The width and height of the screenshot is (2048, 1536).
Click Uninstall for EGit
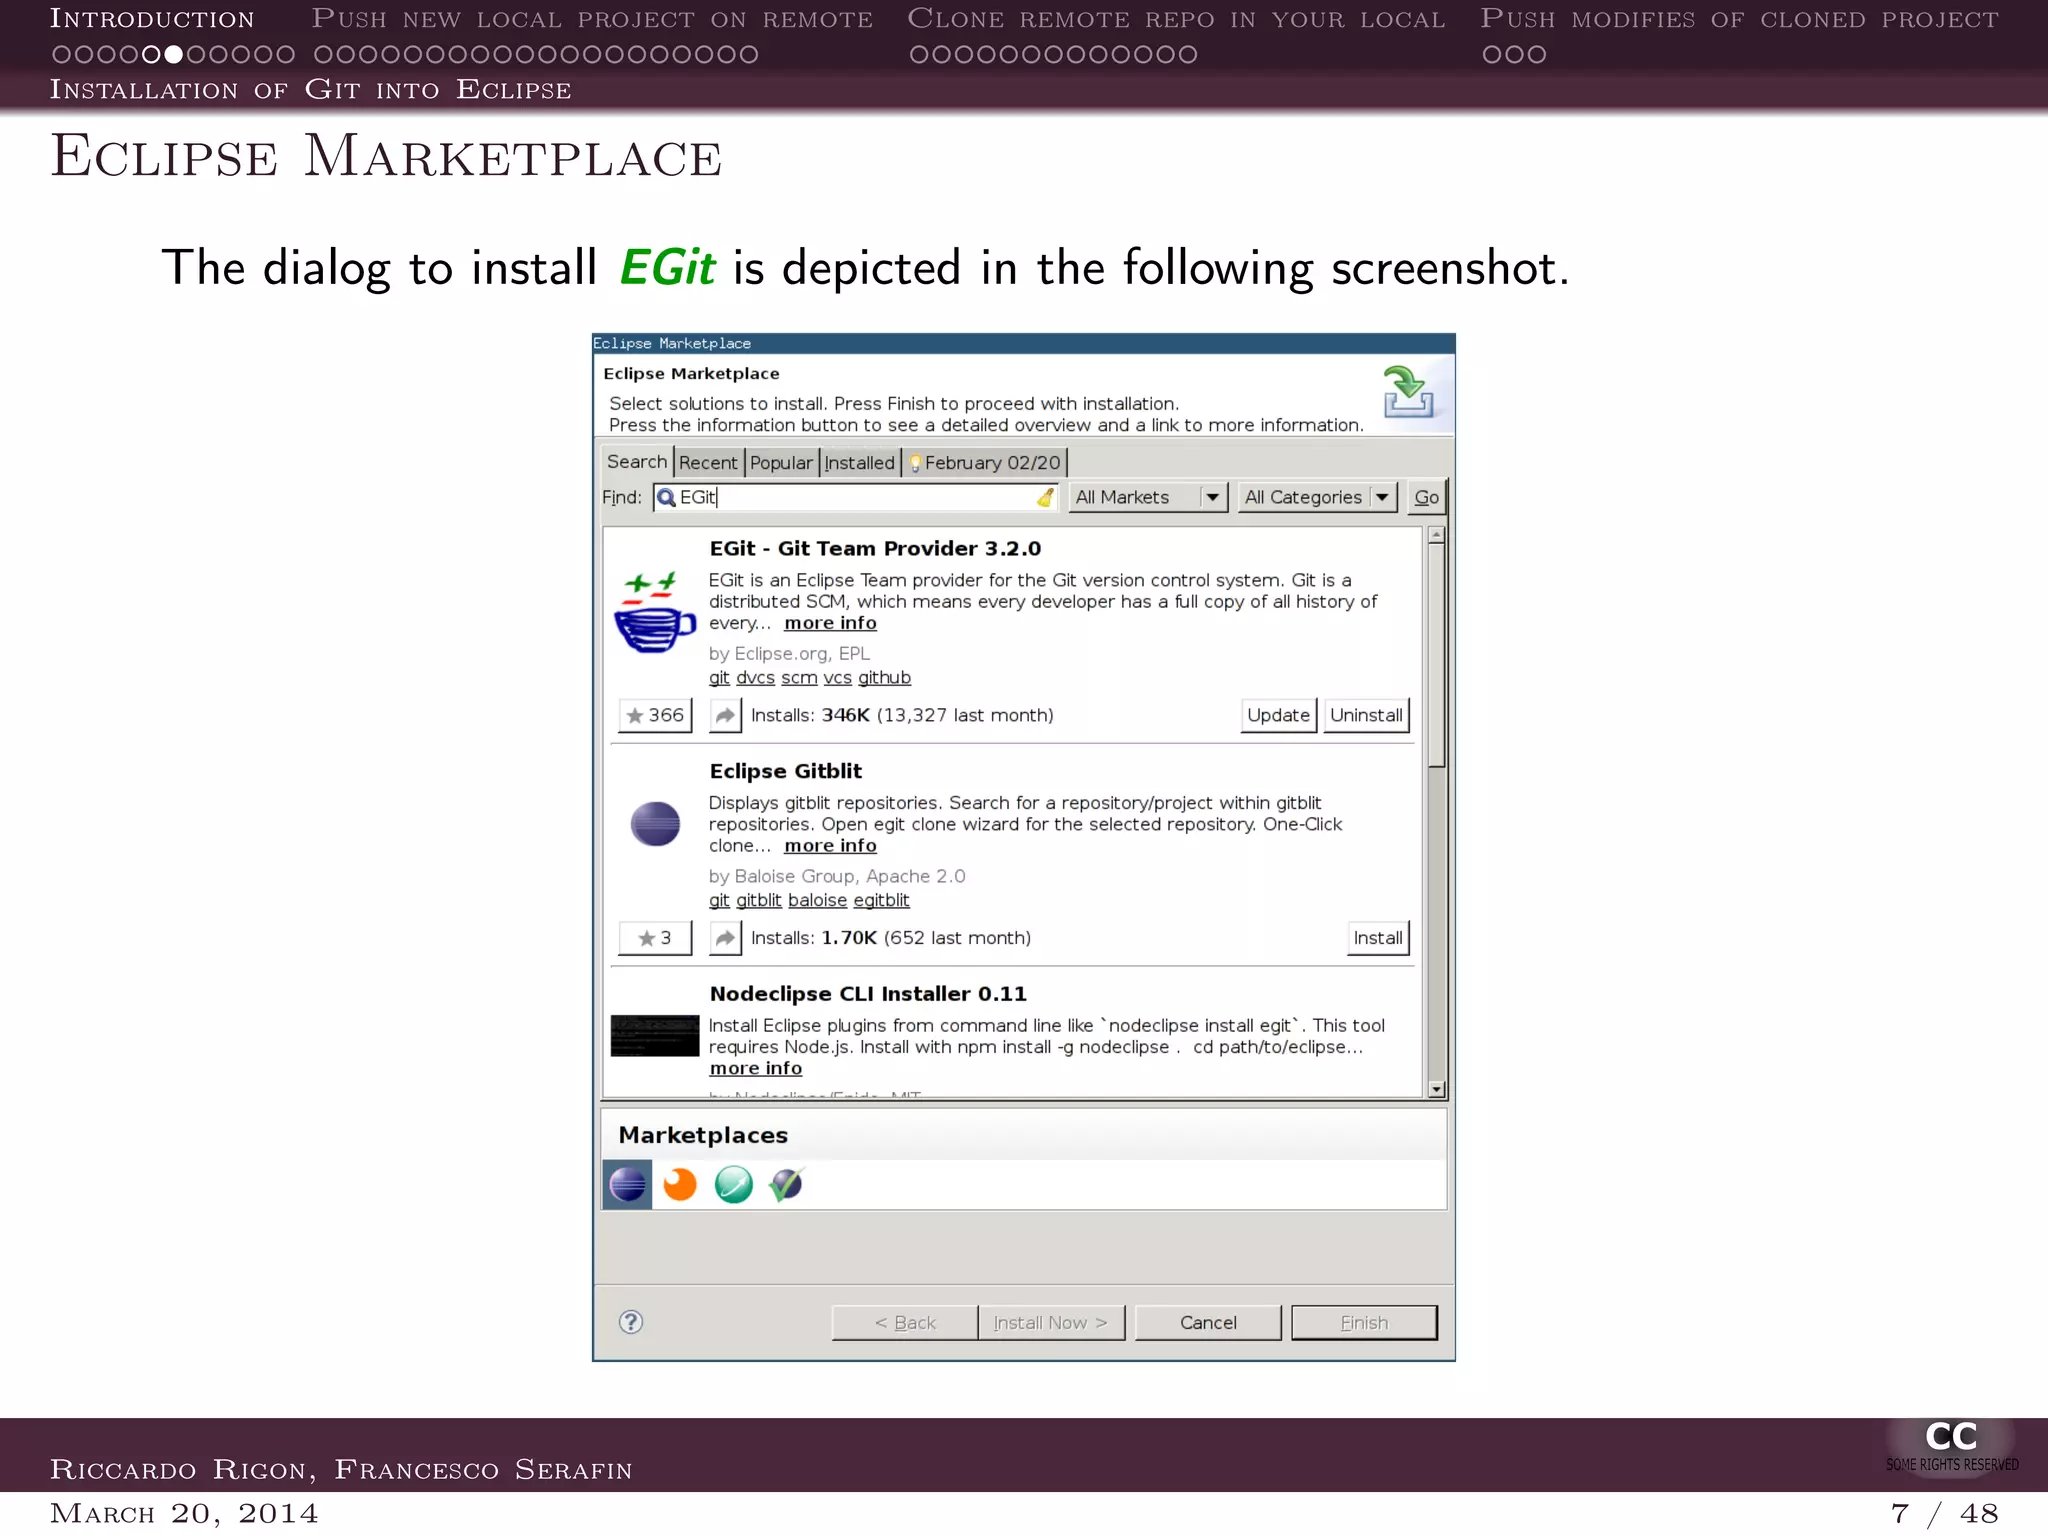click(1366, 715)
